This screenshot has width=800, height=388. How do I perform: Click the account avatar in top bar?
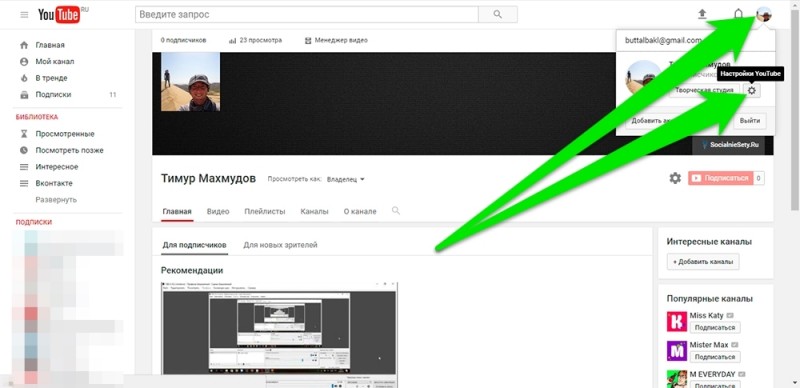[764, 14]
